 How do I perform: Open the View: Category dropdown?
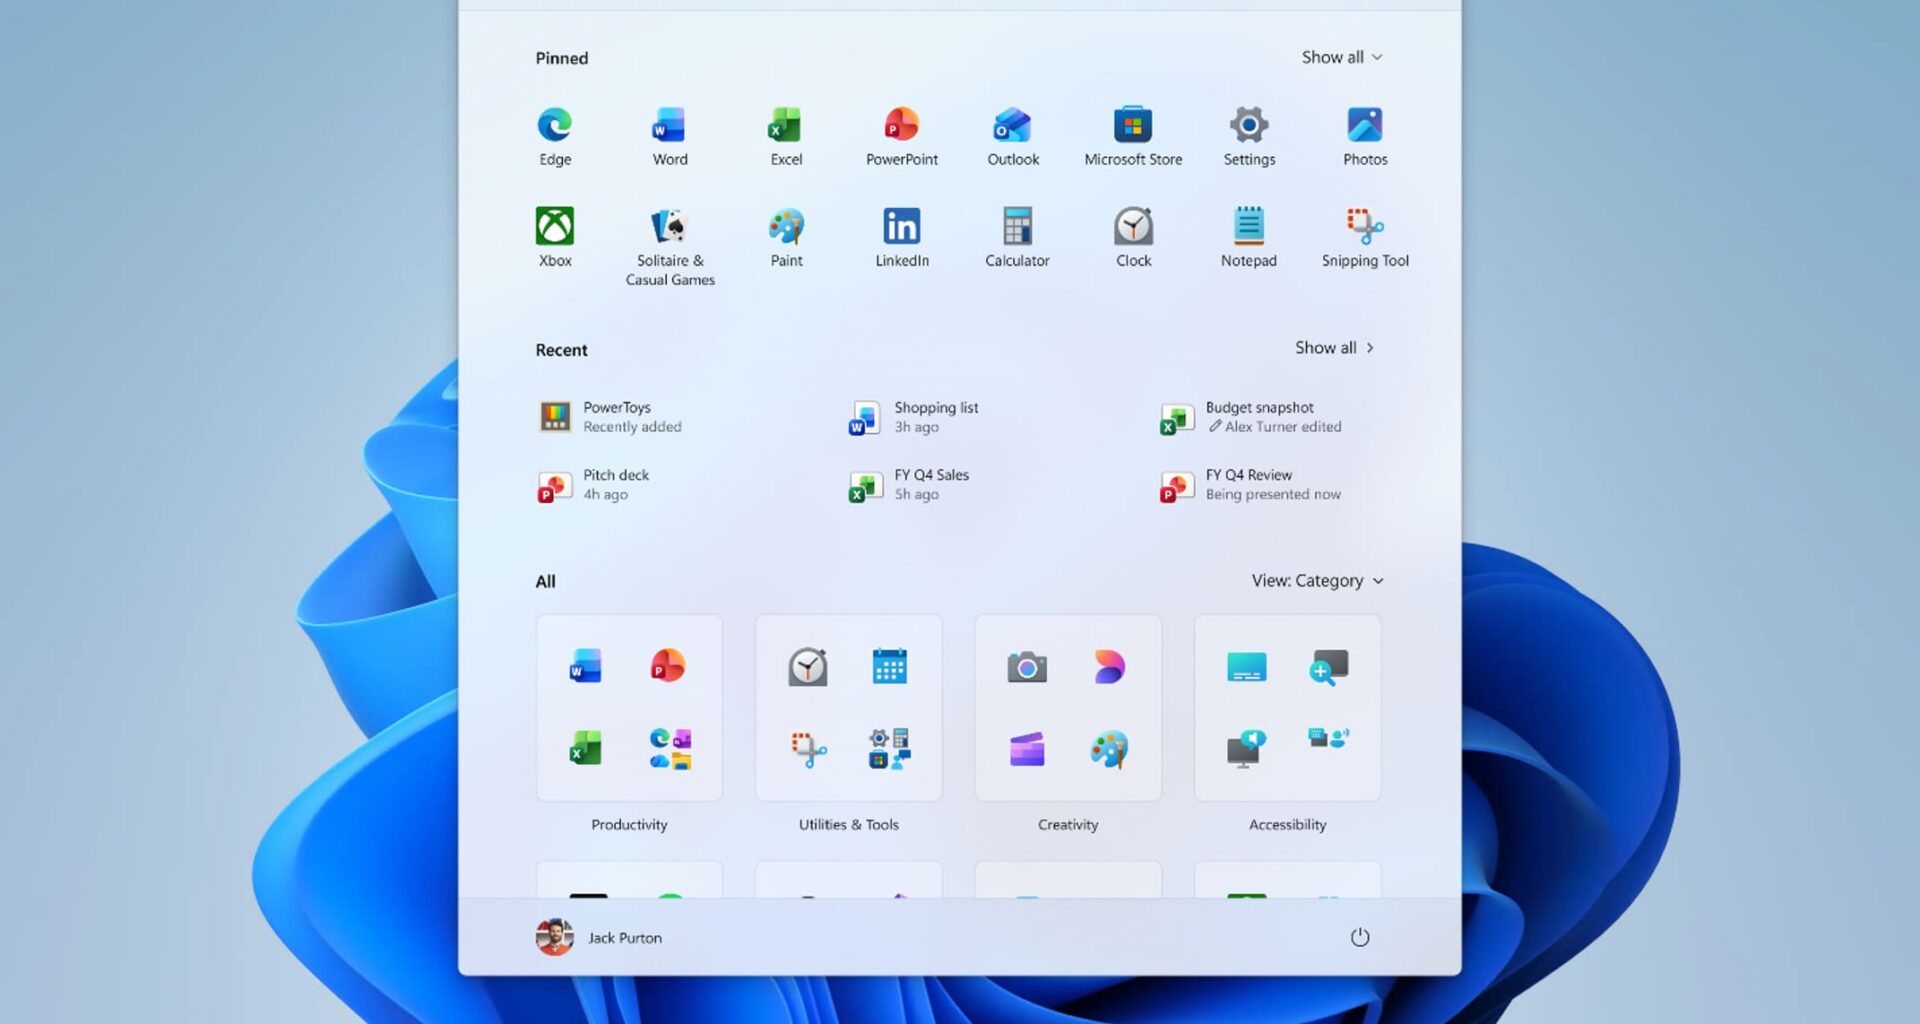(x=1317, y=580)
